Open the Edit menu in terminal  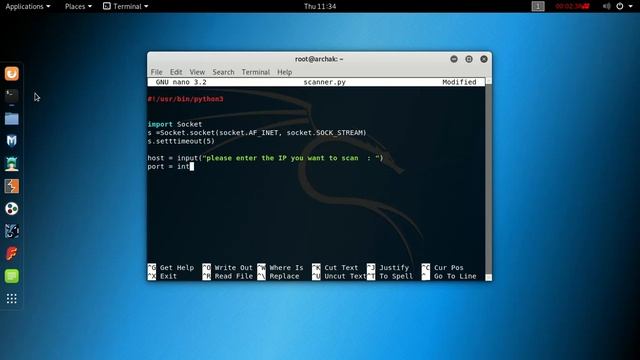point(176,72)
